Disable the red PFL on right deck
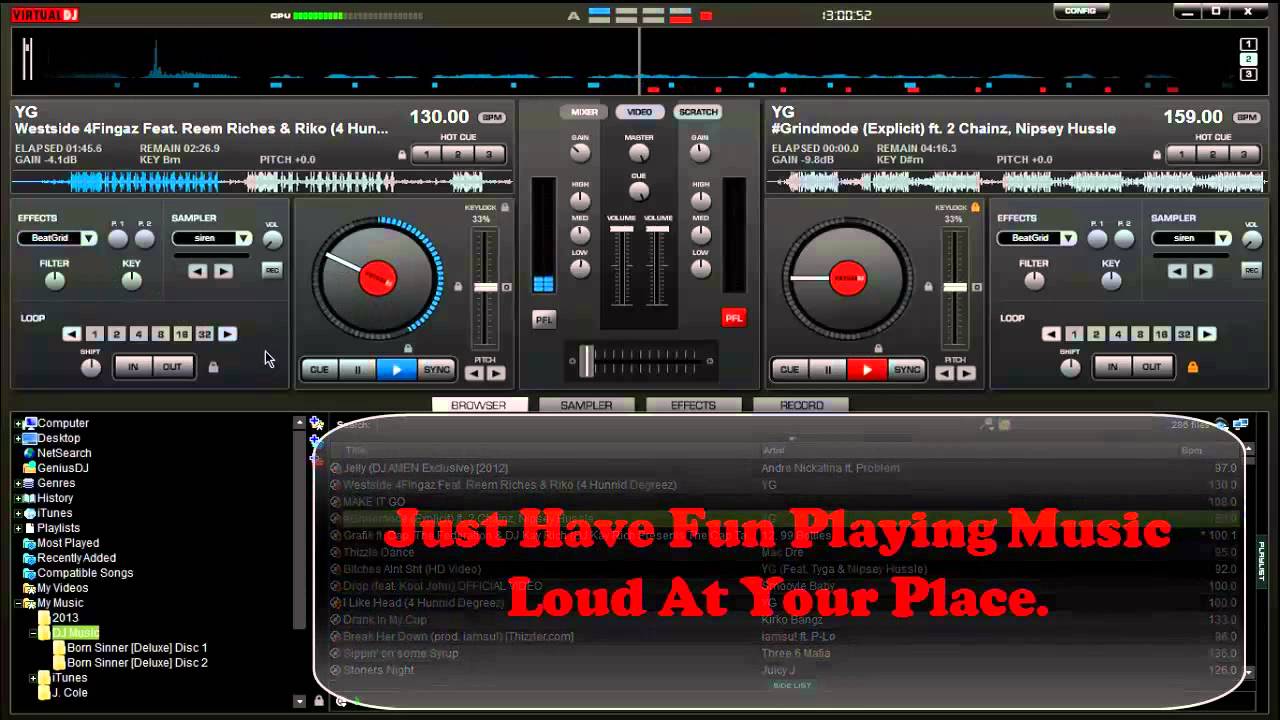 click(733, 318)
